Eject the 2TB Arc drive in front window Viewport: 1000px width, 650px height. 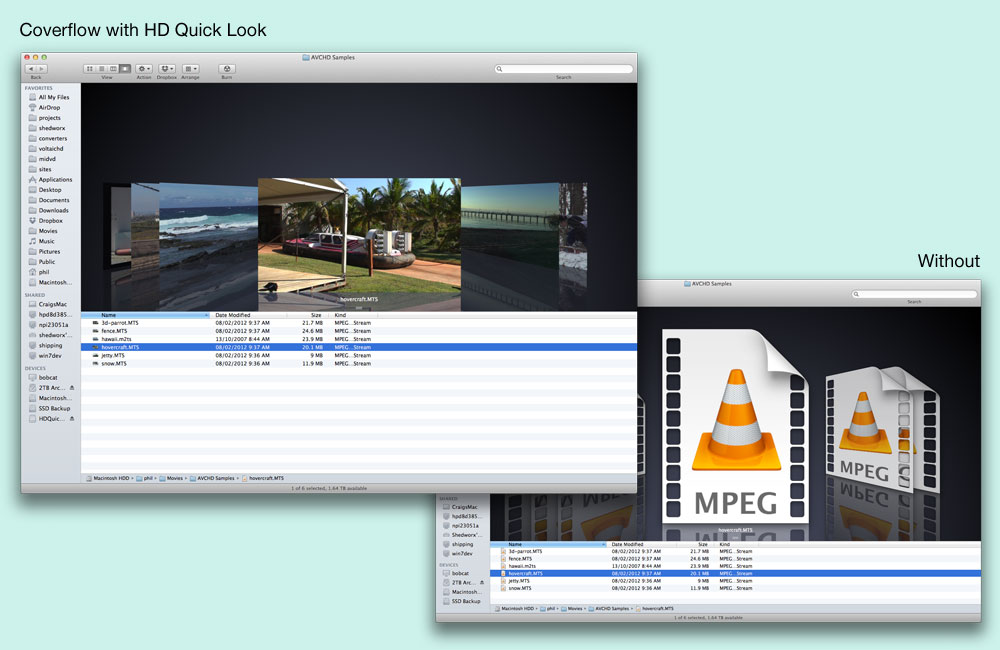[x=72, y=388]
